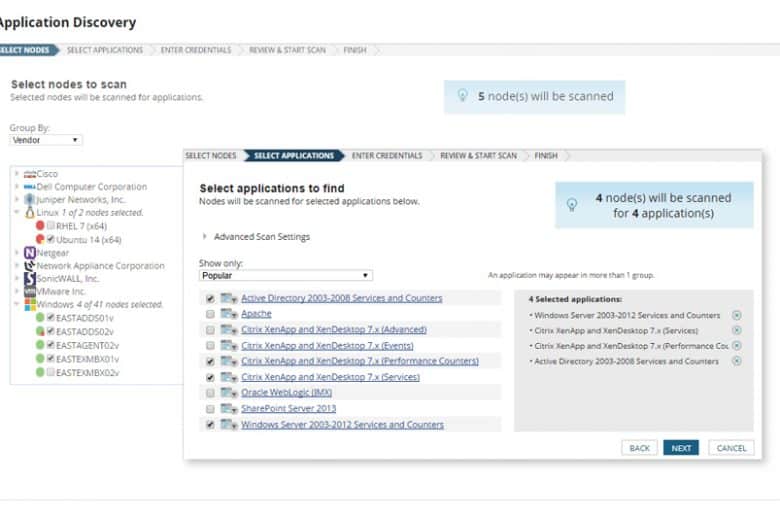Open Oracle WebLogic (JMX) link
Image resolution: width=780 pixels, height=516 pixels.
click(287, 393)
